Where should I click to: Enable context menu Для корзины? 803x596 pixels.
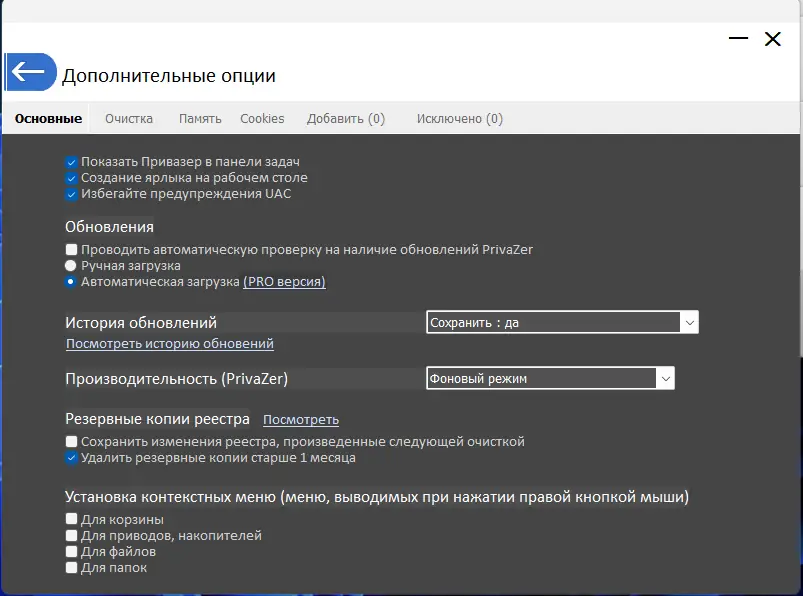(x=71, y=519)
